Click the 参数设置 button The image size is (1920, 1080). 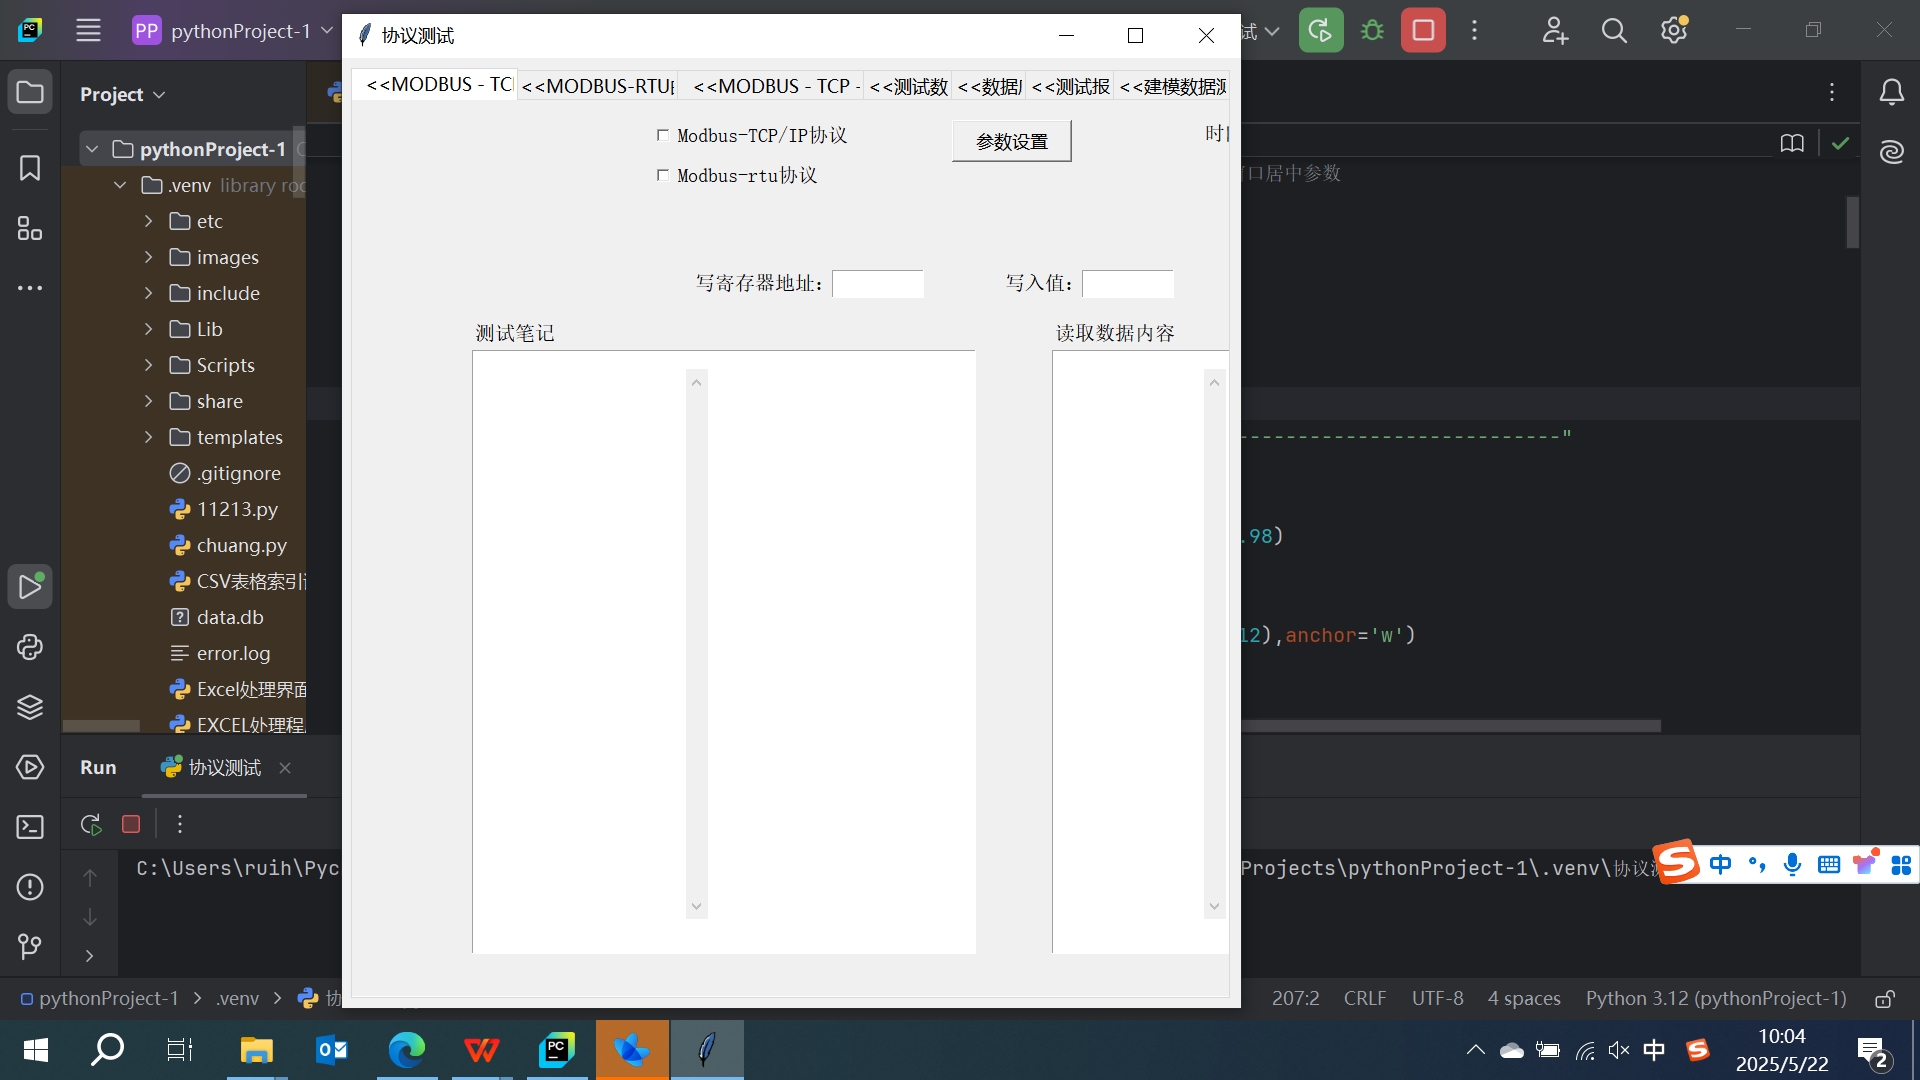coord(1011,141)
